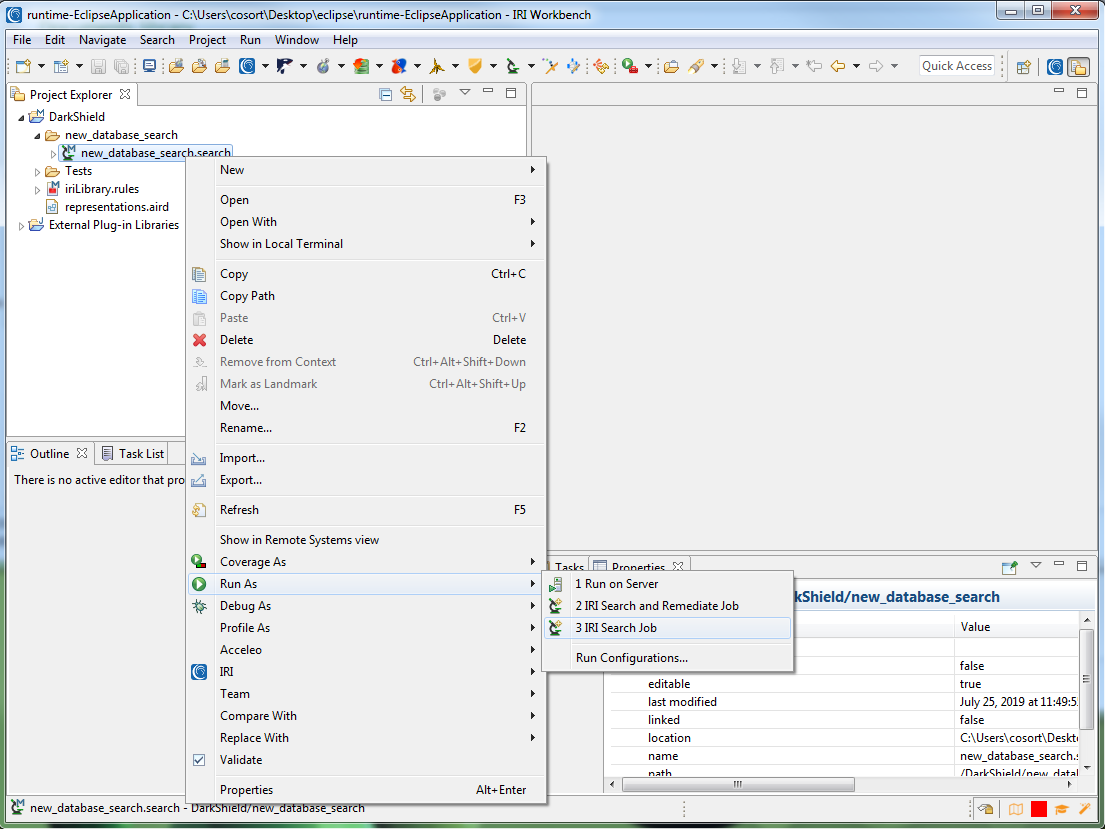Open the Team submenu
1105x829 pixels.
click(365, 694)
